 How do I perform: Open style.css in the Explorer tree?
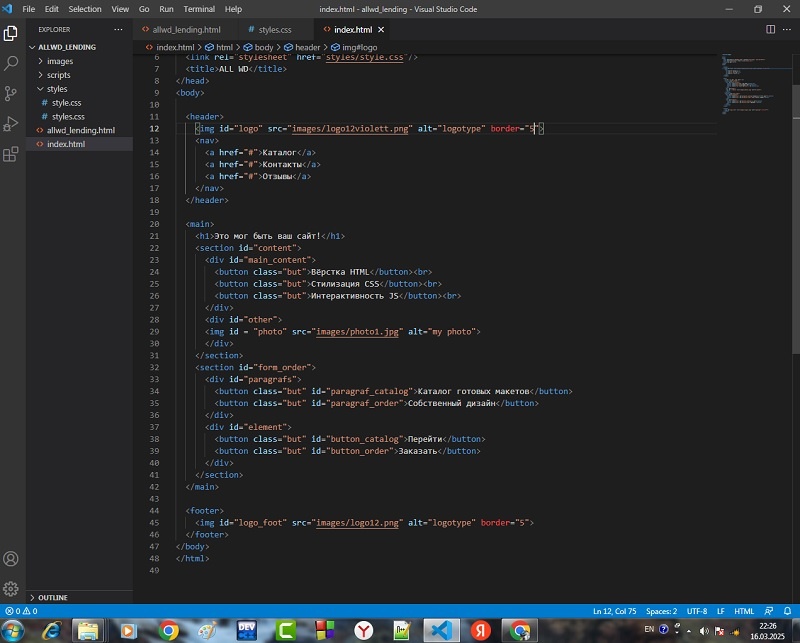(66, 103)
